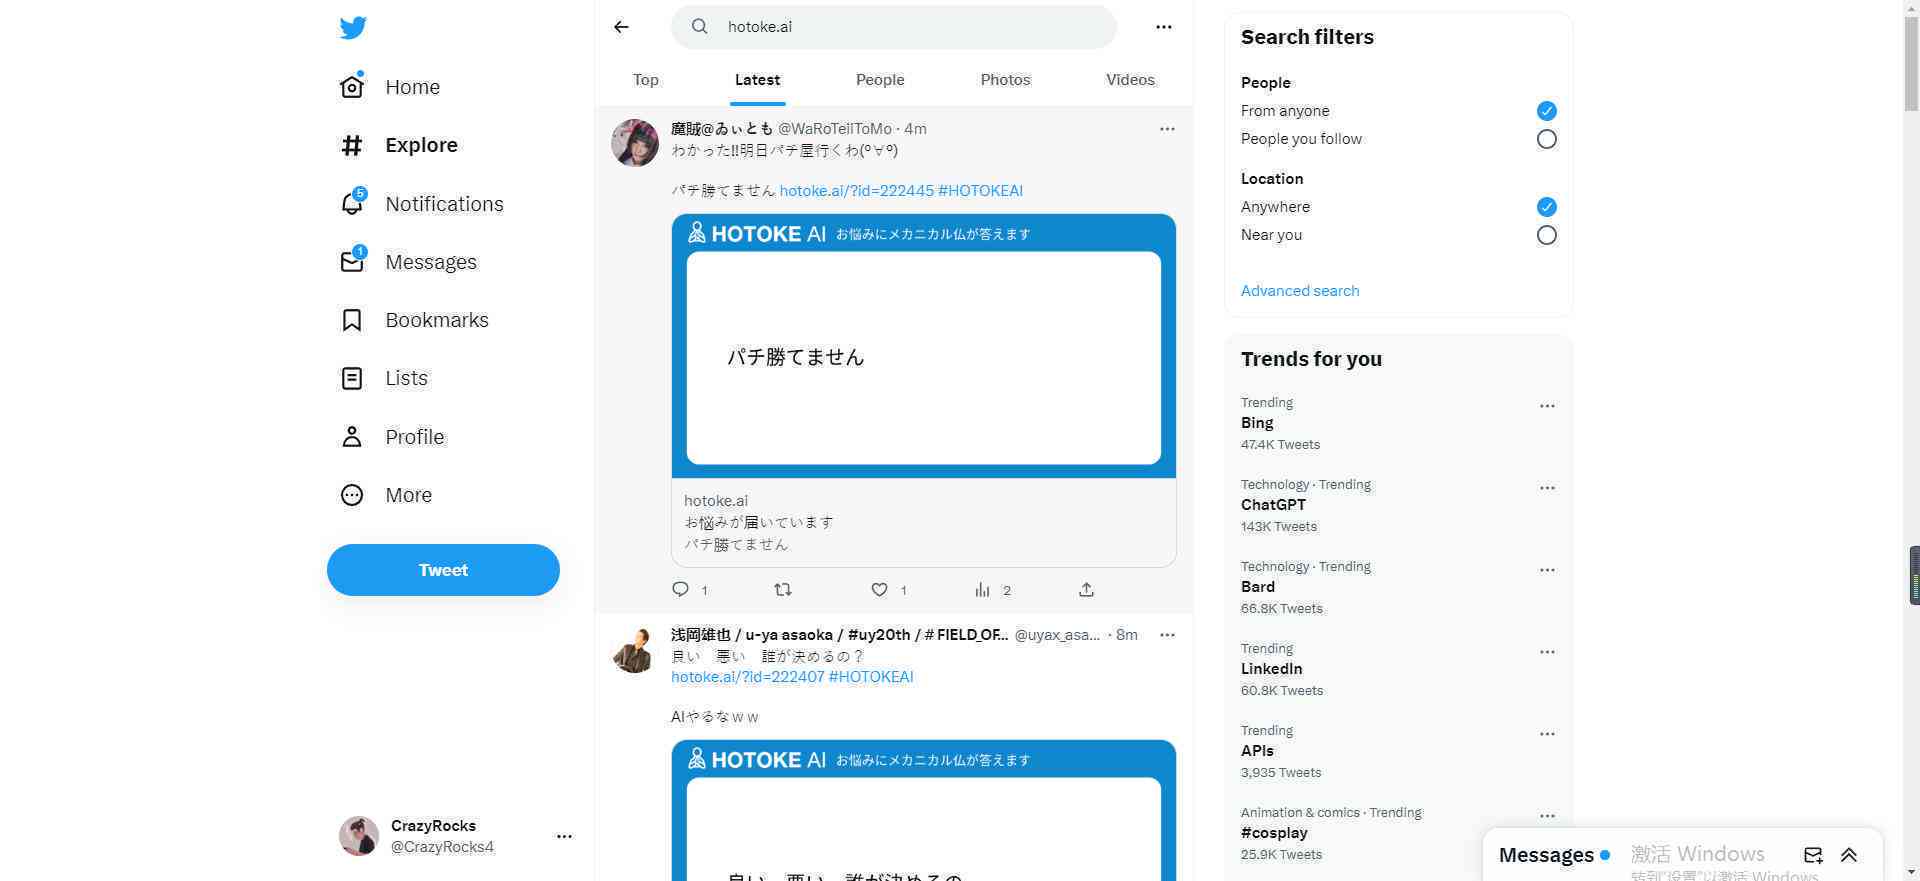
Task: Click the #HOTOKEAI hashtag in second tweet
Action: (871, 677)
